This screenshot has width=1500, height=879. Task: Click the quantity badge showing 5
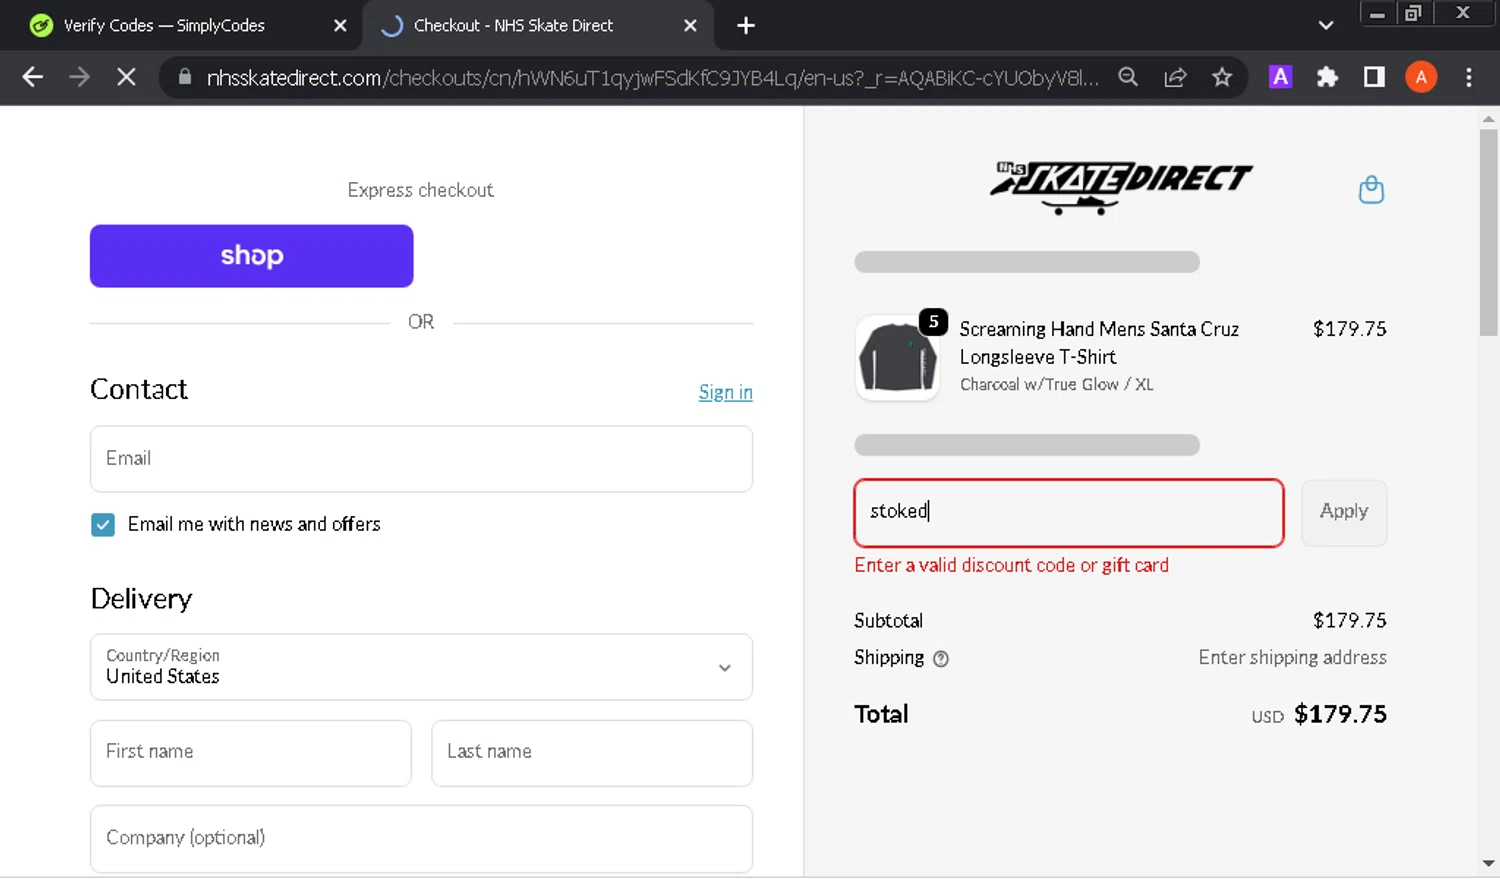tap(933, 322)
